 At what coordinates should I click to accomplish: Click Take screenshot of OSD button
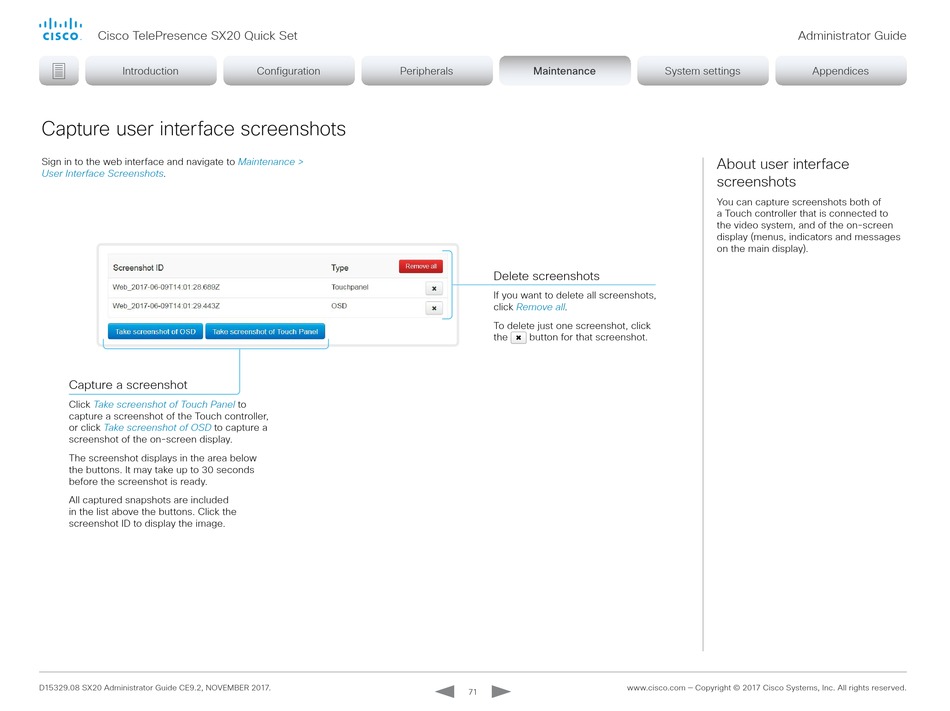coord(155,331)
